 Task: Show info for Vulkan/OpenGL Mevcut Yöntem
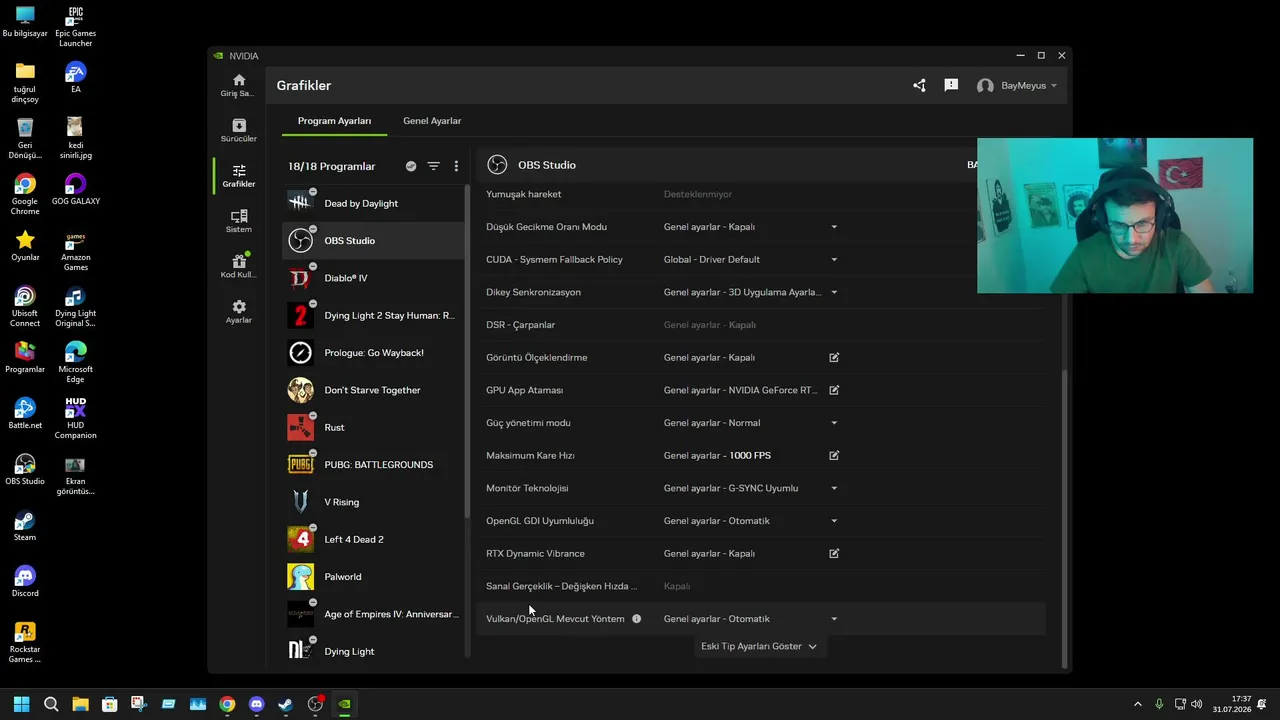(x=636, y=619)
